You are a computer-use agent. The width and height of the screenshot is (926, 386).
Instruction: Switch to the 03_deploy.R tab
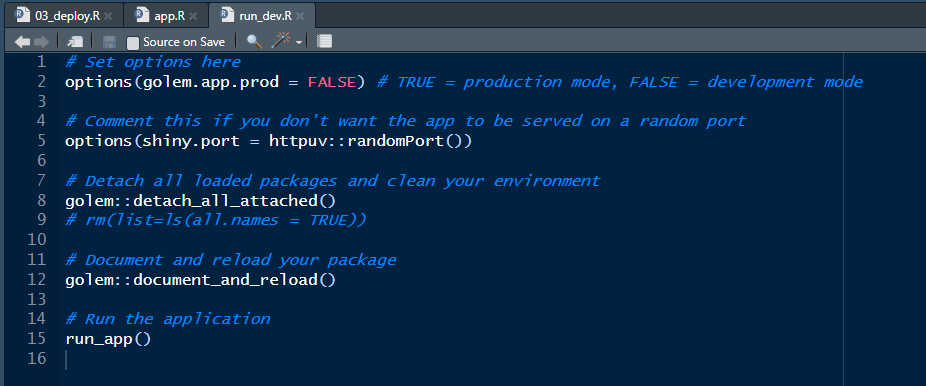(63, 16)
